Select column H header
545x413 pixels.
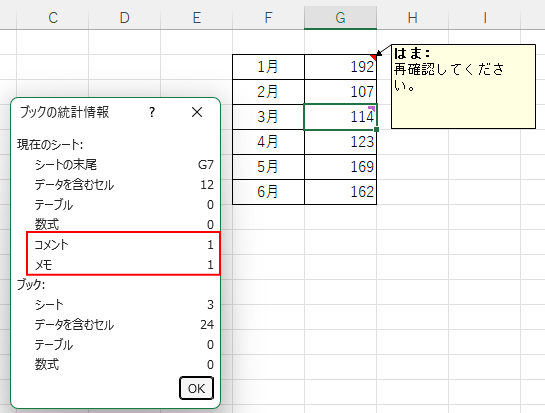(x=413, y=18)
